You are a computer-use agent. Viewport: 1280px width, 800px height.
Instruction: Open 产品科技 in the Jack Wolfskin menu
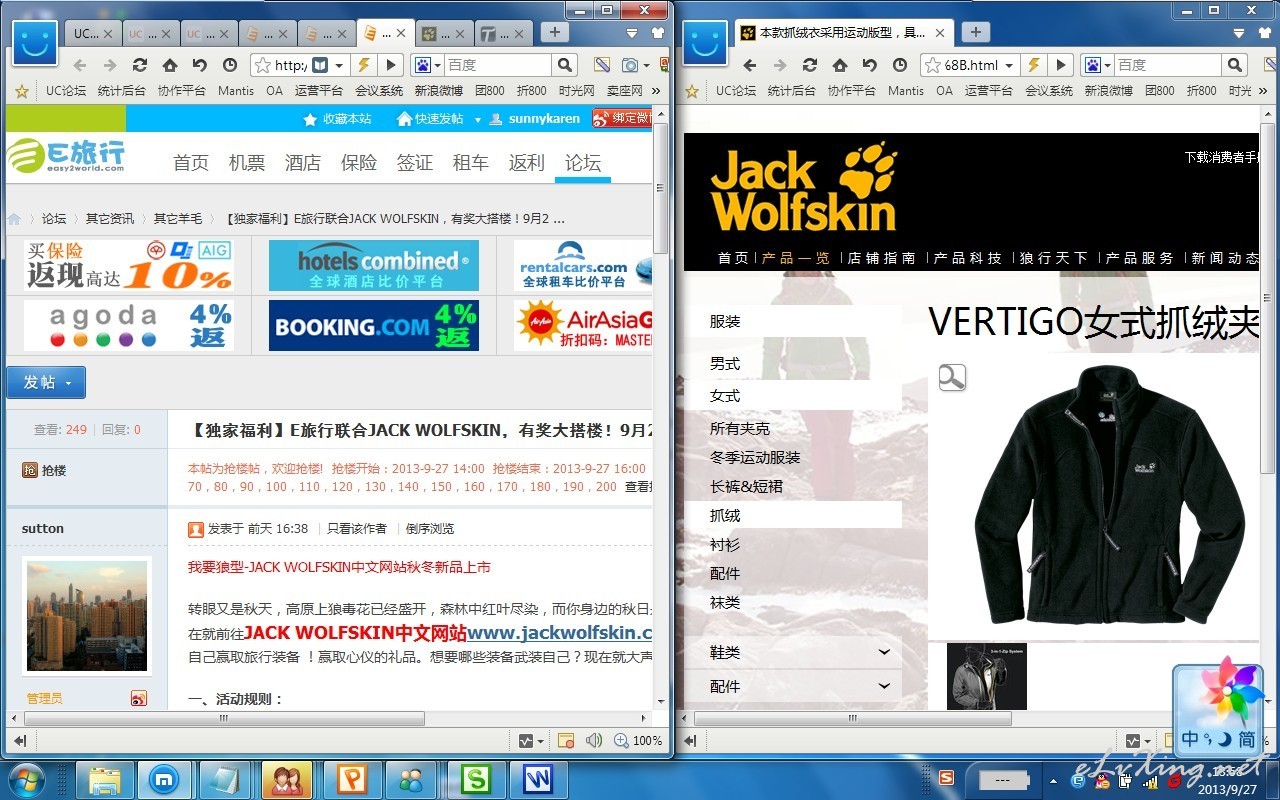coord(968,257)
